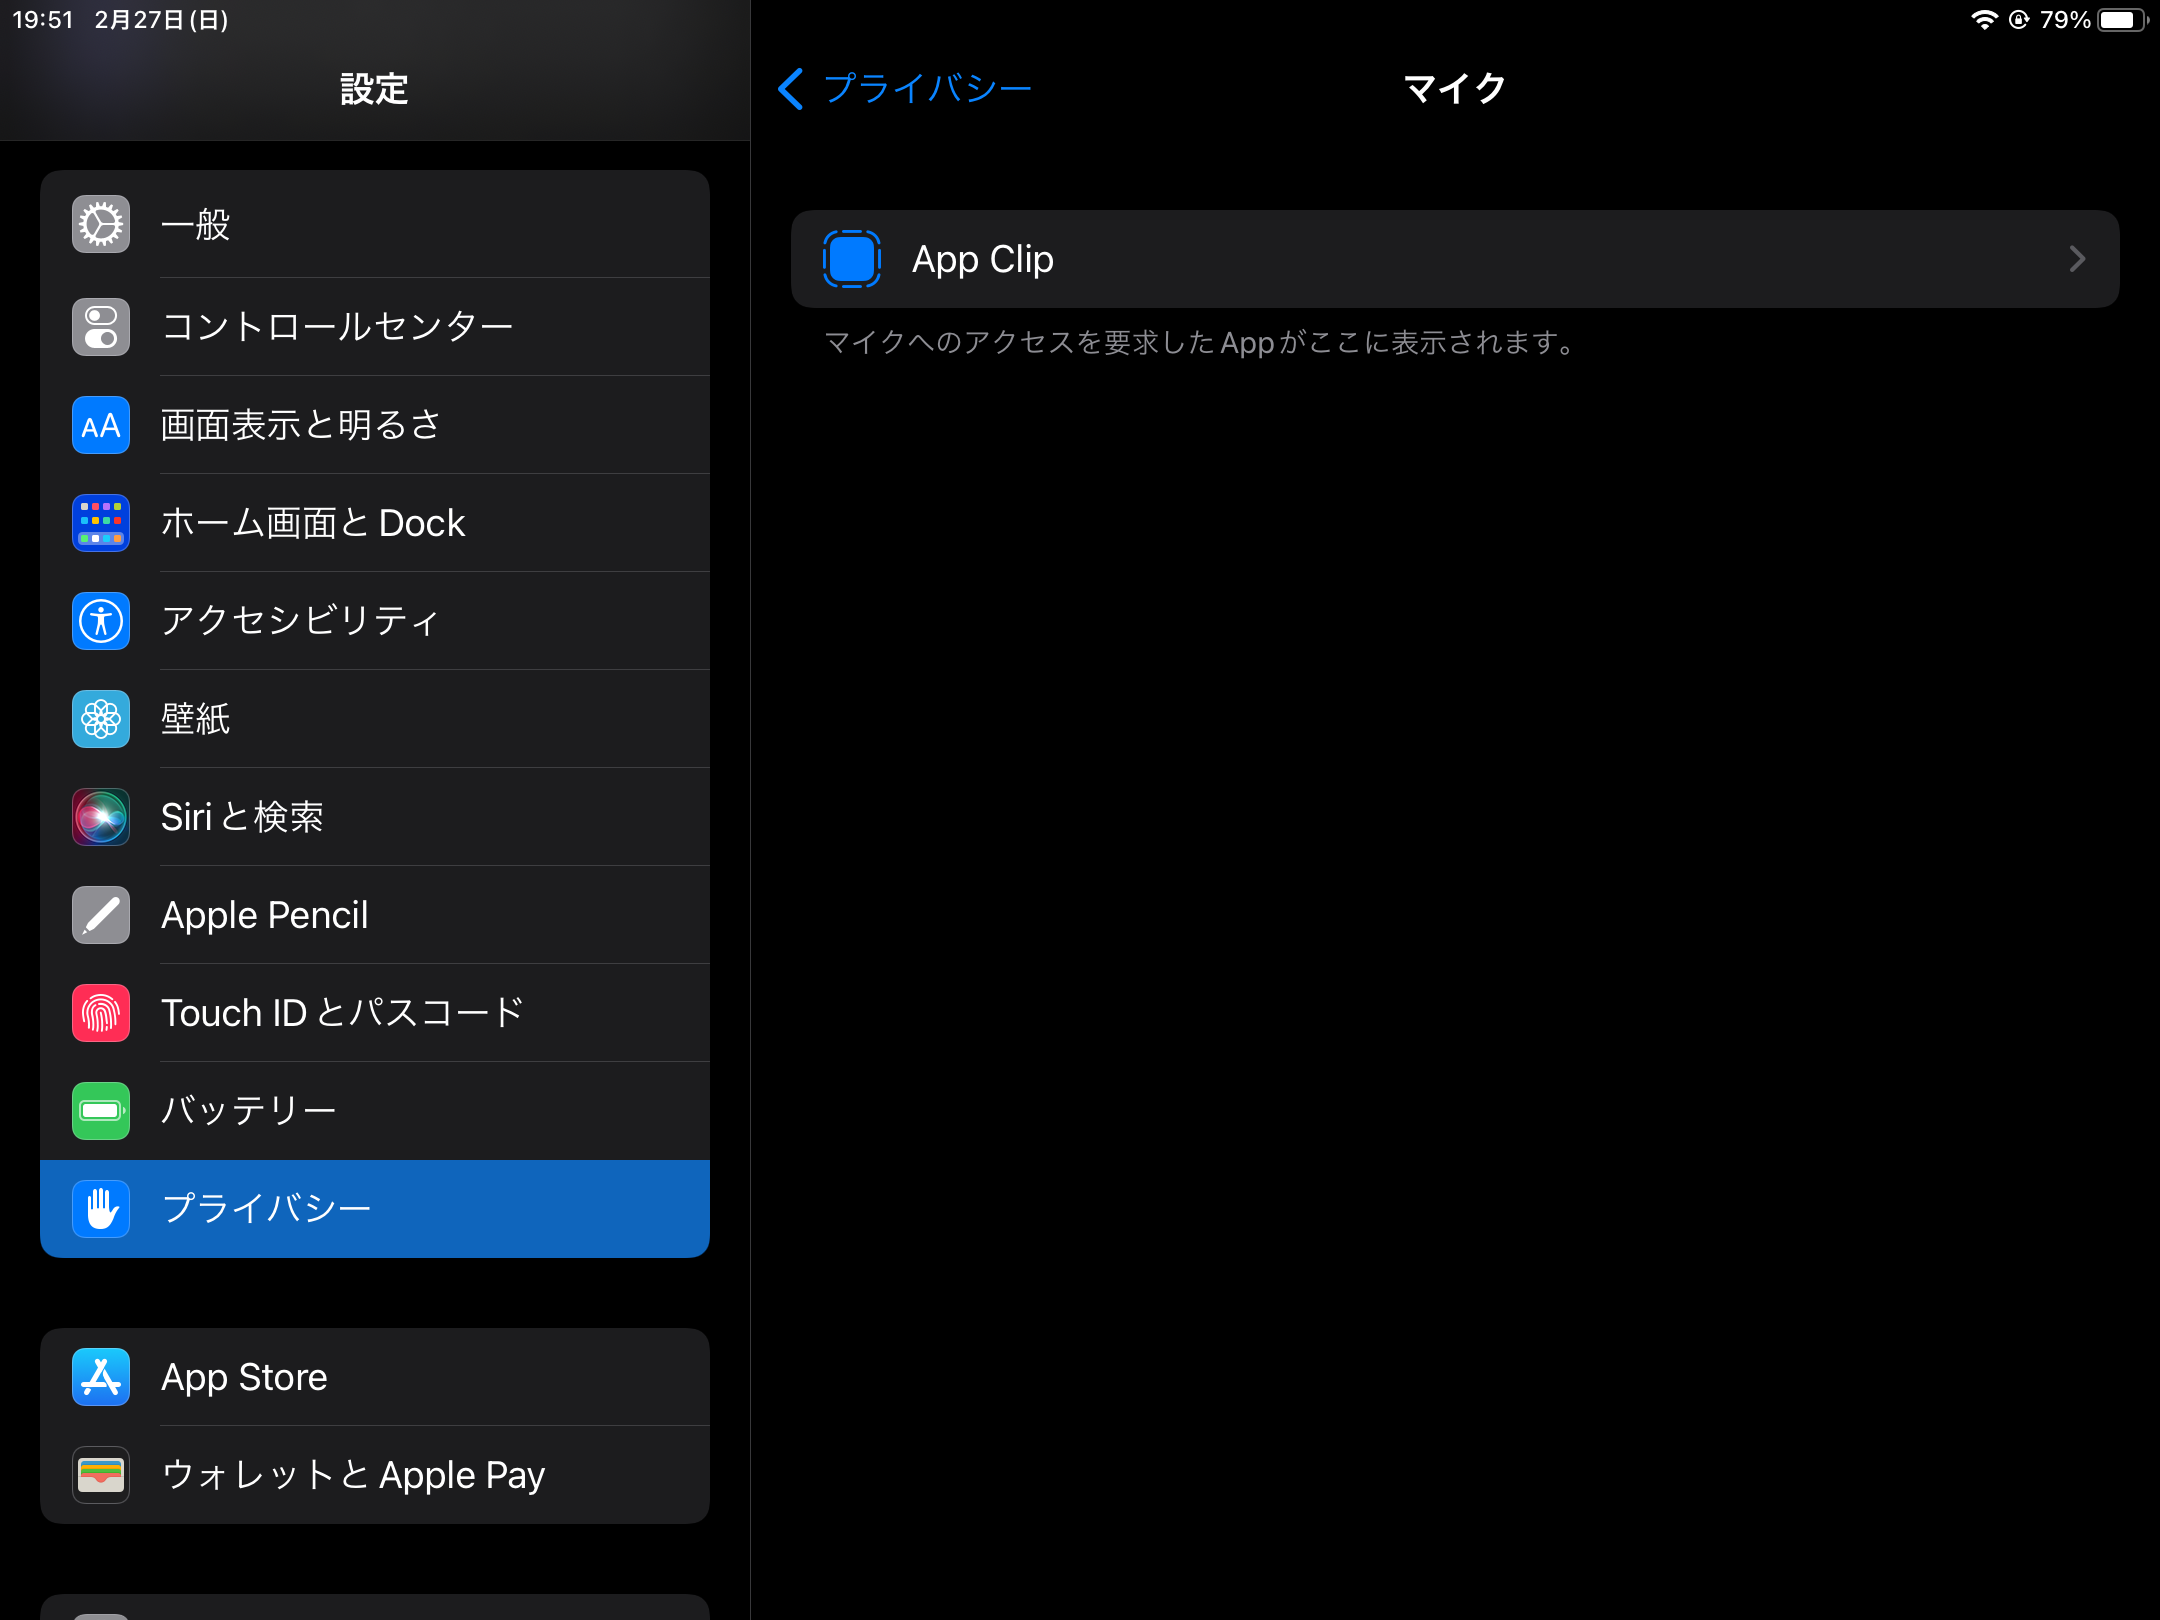
Task: Tap the App Clip row chevron
Action: [x=2077, y=259]
